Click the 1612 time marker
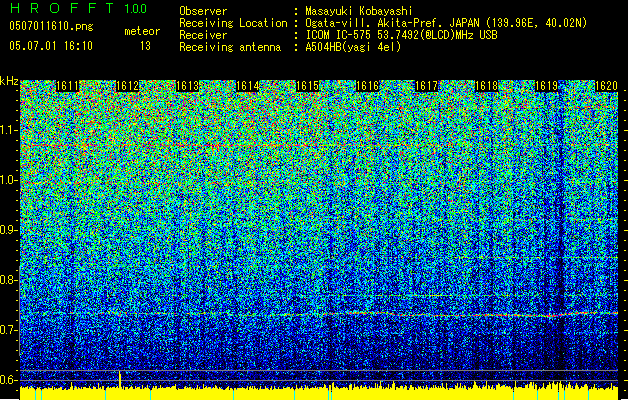This screenshot has height=400, width=629. tap(127, 86)
